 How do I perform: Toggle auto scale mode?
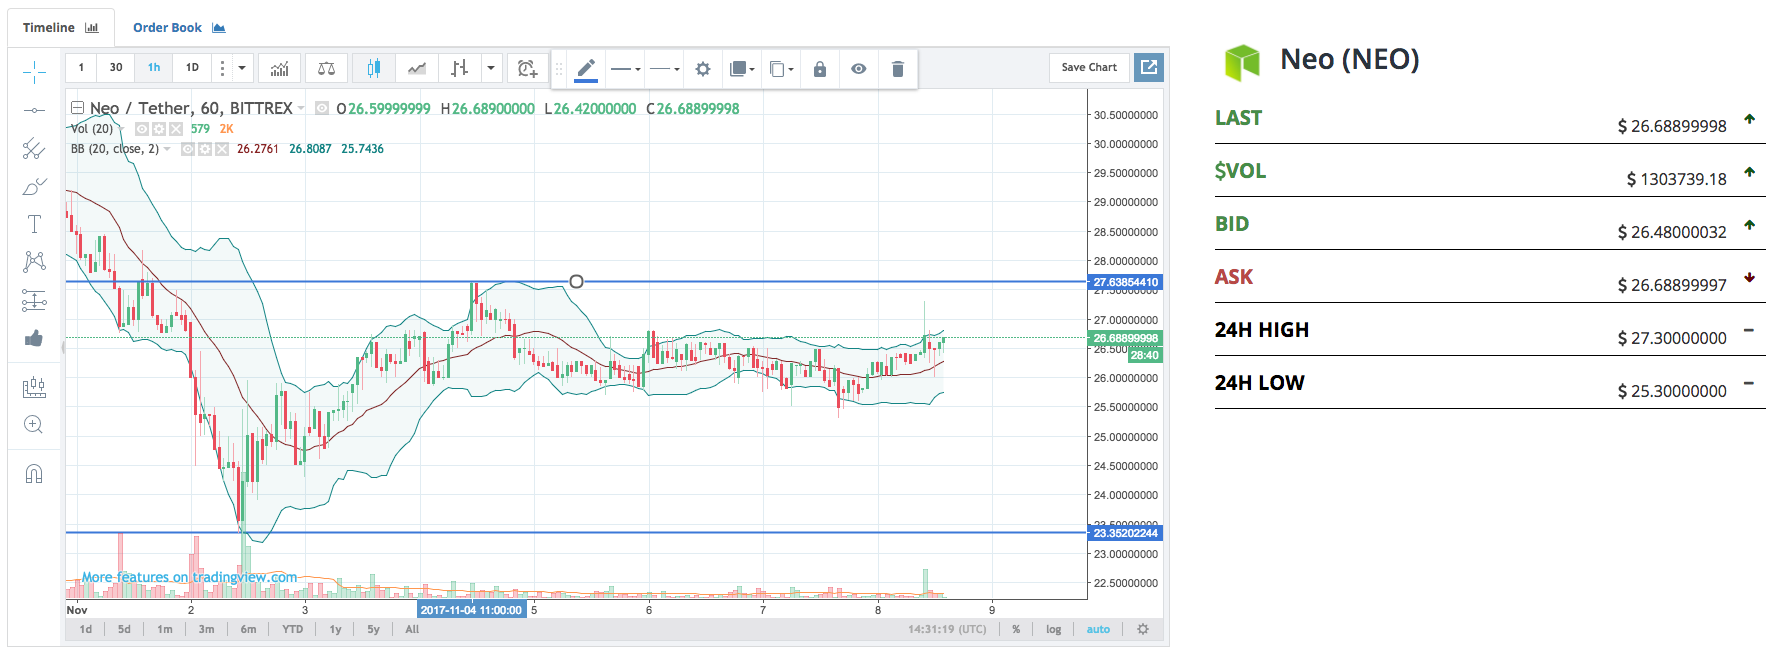coord(1098,629)
